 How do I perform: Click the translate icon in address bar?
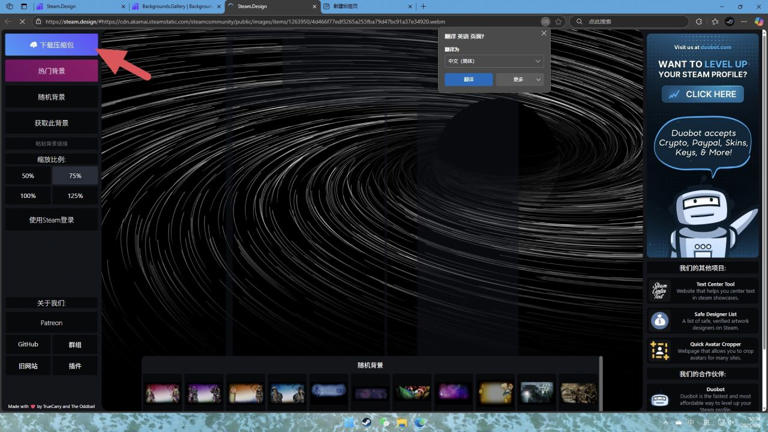545,21
